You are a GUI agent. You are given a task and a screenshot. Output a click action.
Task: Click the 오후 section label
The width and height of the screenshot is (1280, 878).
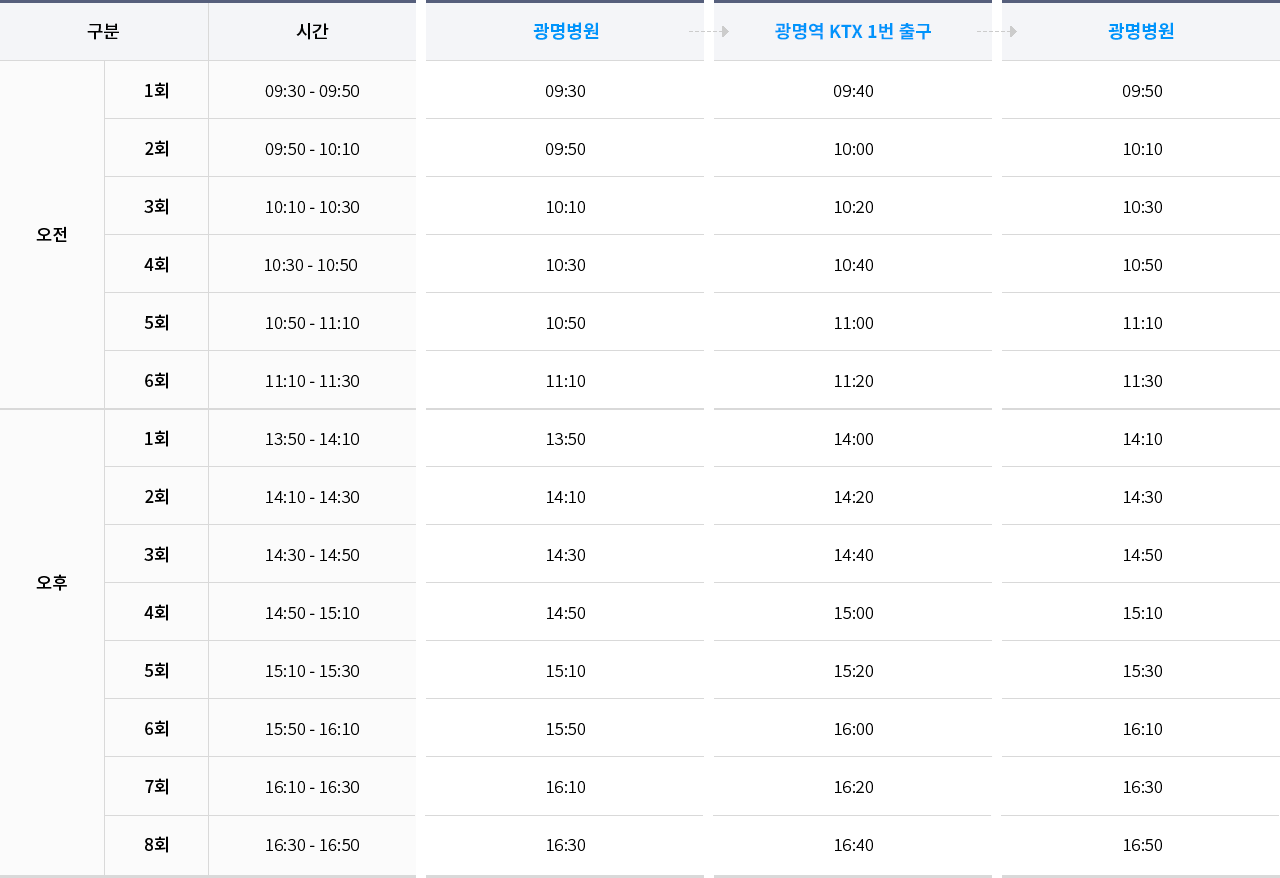[x=52, y=583]
